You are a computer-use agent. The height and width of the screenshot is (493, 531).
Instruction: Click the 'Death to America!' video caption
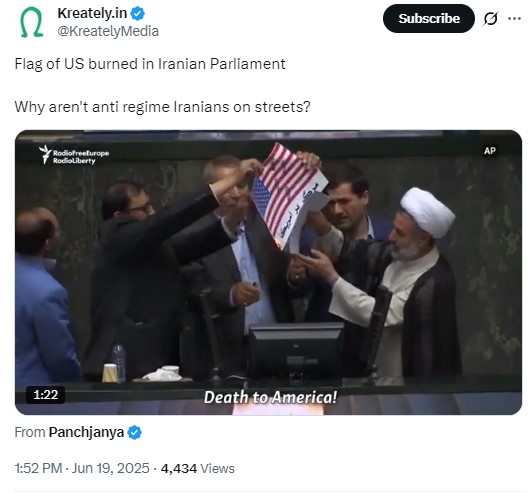coord(270,397)
